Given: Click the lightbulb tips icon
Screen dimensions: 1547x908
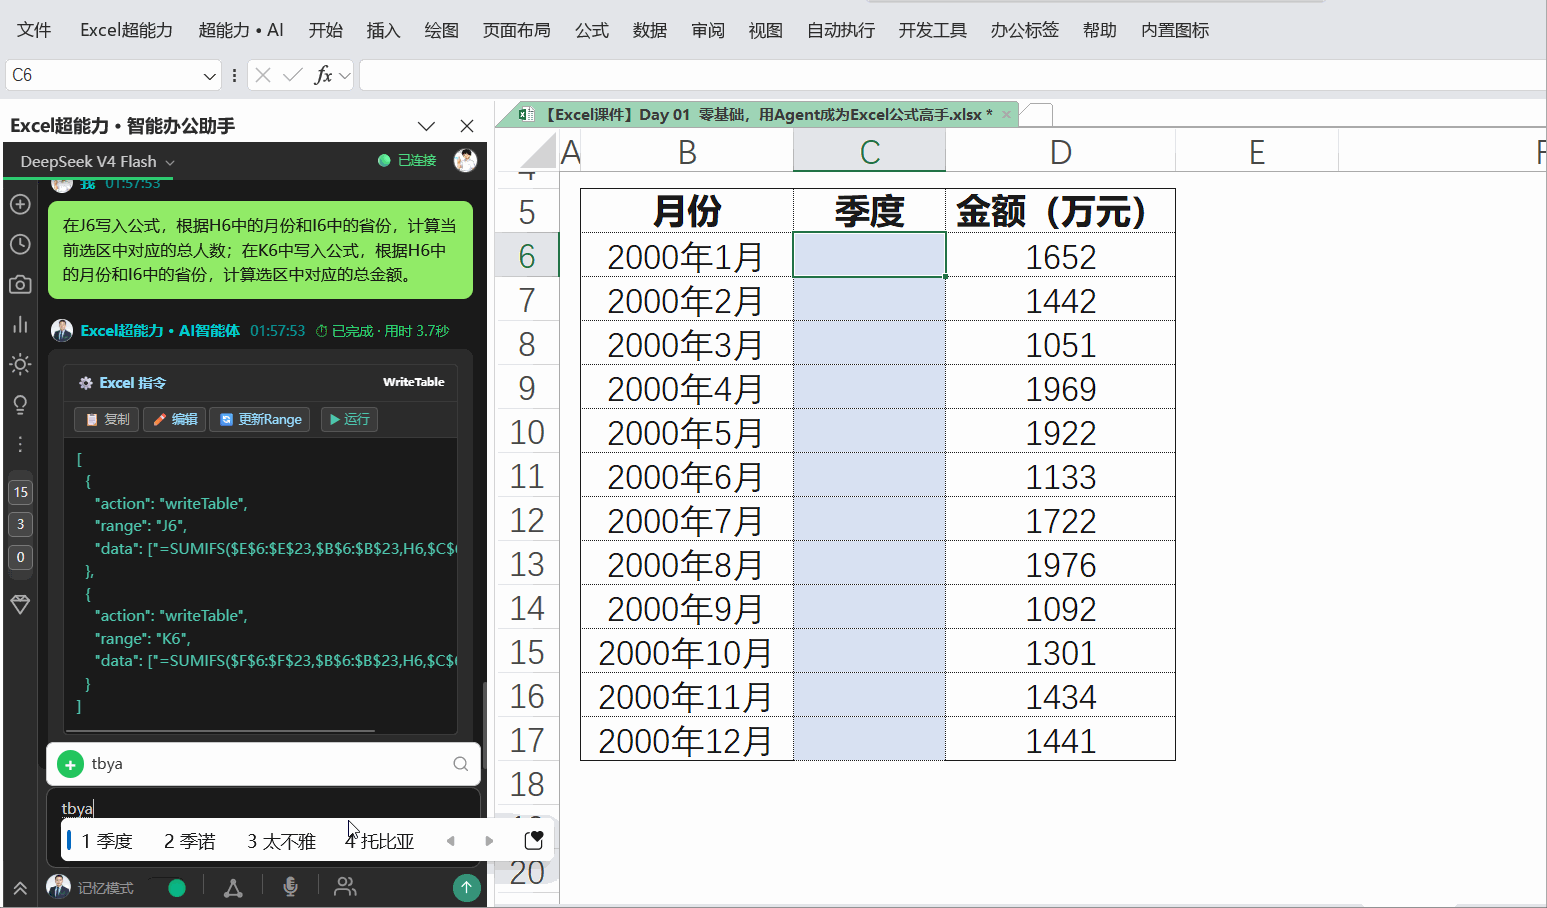Looking at the screenshot, I should (20, 404).
